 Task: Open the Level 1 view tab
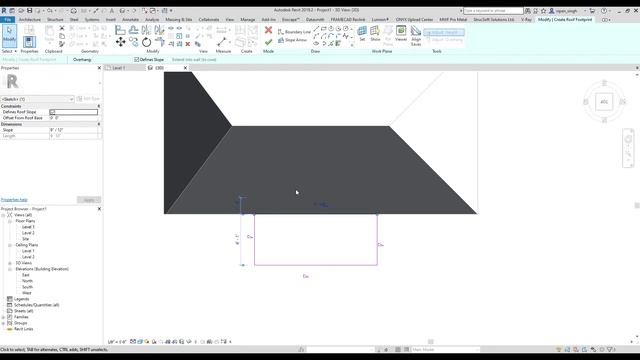[118, 68]
